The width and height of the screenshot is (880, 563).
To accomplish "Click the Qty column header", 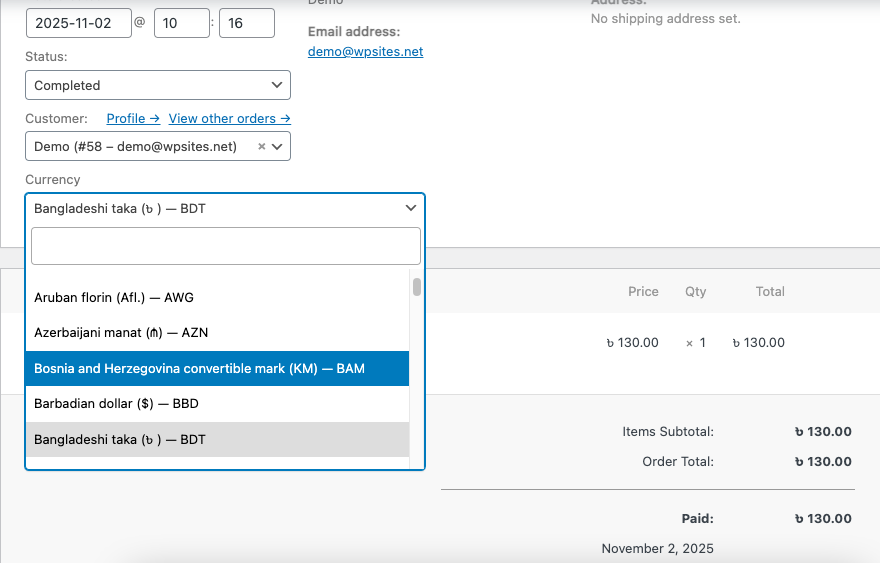I will (695, 291).
